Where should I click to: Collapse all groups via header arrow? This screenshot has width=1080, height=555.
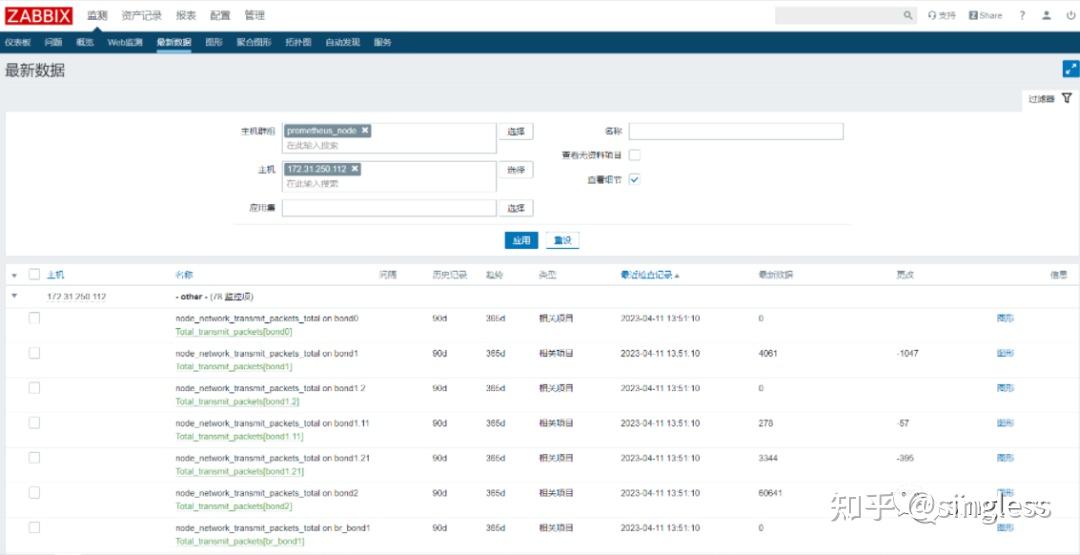[x=14, y=275]
